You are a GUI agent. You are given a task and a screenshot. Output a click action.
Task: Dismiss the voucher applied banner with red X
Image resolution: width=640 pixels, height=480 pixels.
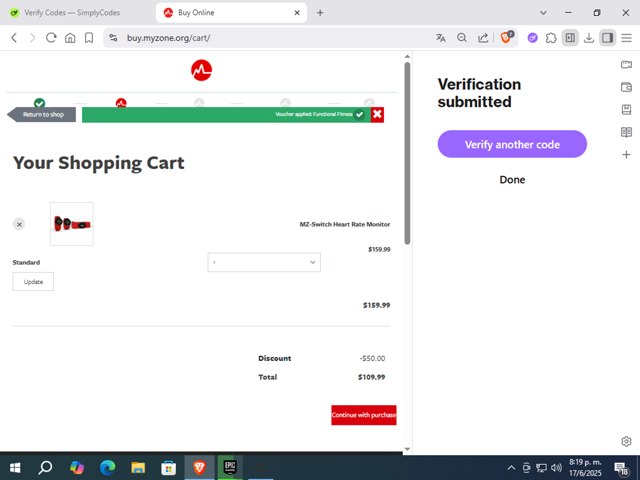click(377, 114)
